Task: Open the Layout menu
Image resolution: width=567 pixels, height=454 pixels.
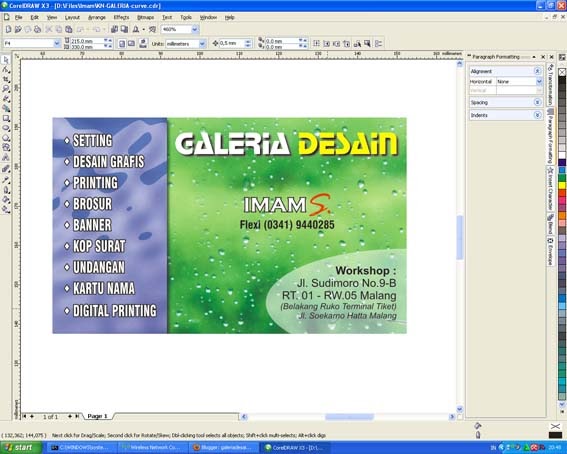Action: pyautogui.click(x=72, y=17)
